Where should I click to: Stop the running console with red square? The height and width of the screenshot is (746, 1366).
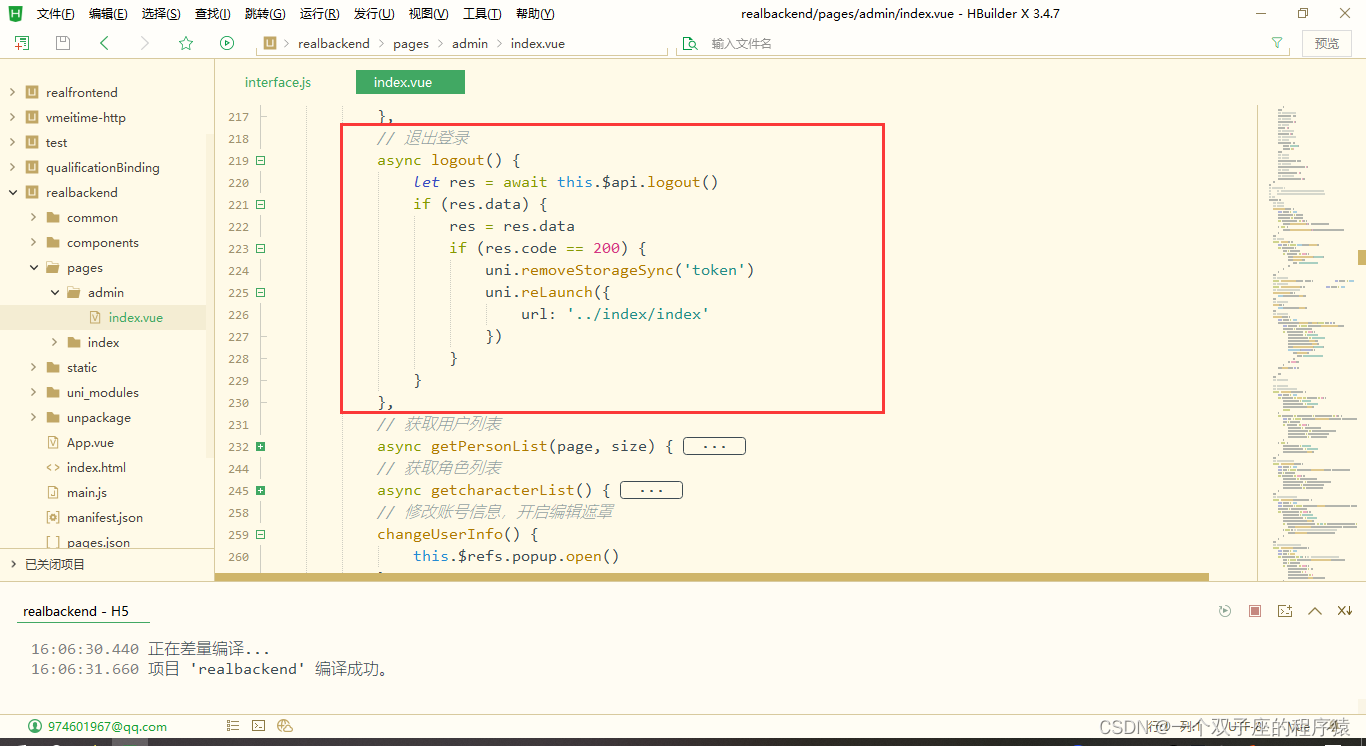pyautogui.click(x=1255, y=611)
